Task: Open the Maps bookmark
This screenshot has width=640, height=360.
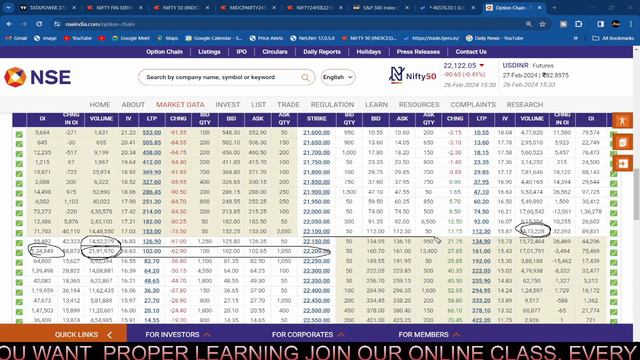Action: [168, 38]
